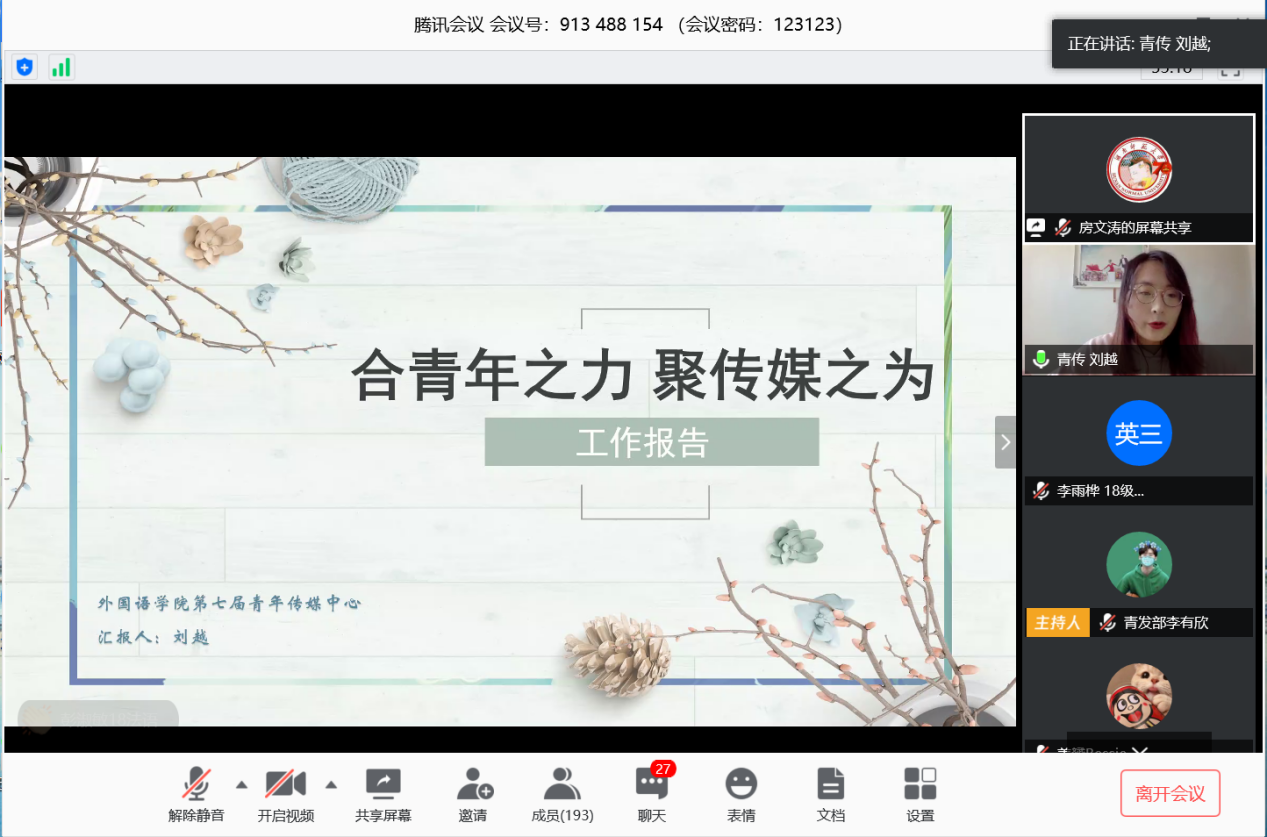This screenshot has height=837, width=1267.
Task: Click the blue security shield icon
Action: tap(25, 67)
